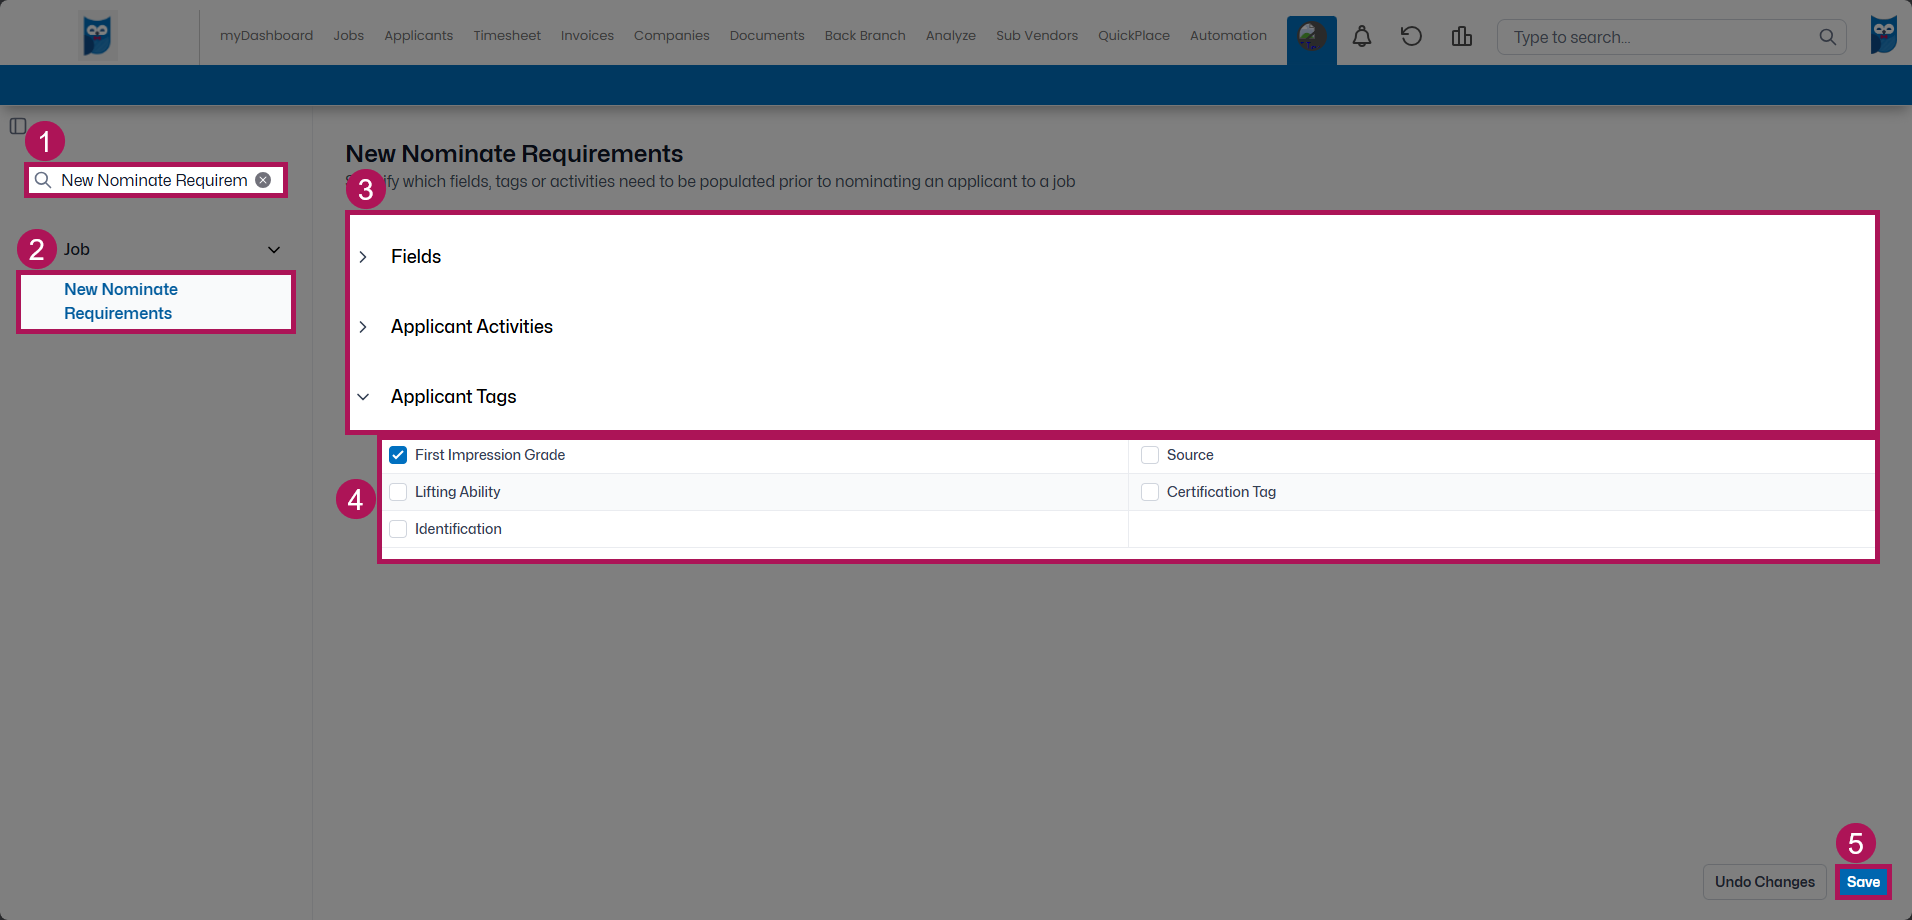Open myDashboard menu

point(266,35)
